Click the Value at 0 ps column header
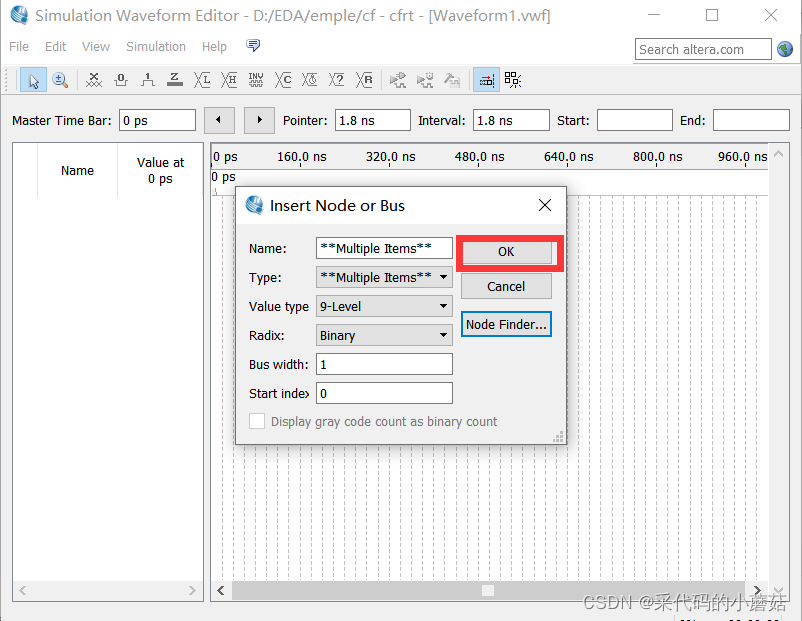Screen dimensions: 802x621 (160, 170)
